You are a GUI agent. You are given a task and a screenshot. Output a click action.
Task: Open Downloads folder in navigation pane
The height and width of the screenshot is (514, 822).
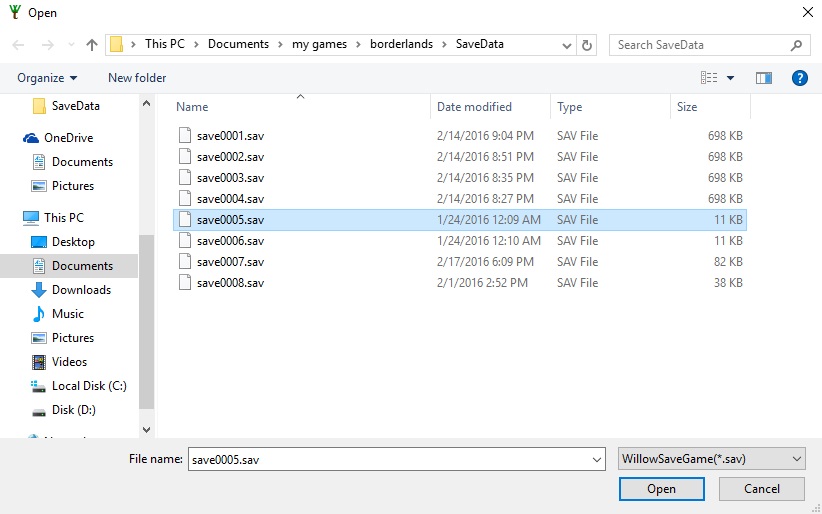click(x=81, y=290)
